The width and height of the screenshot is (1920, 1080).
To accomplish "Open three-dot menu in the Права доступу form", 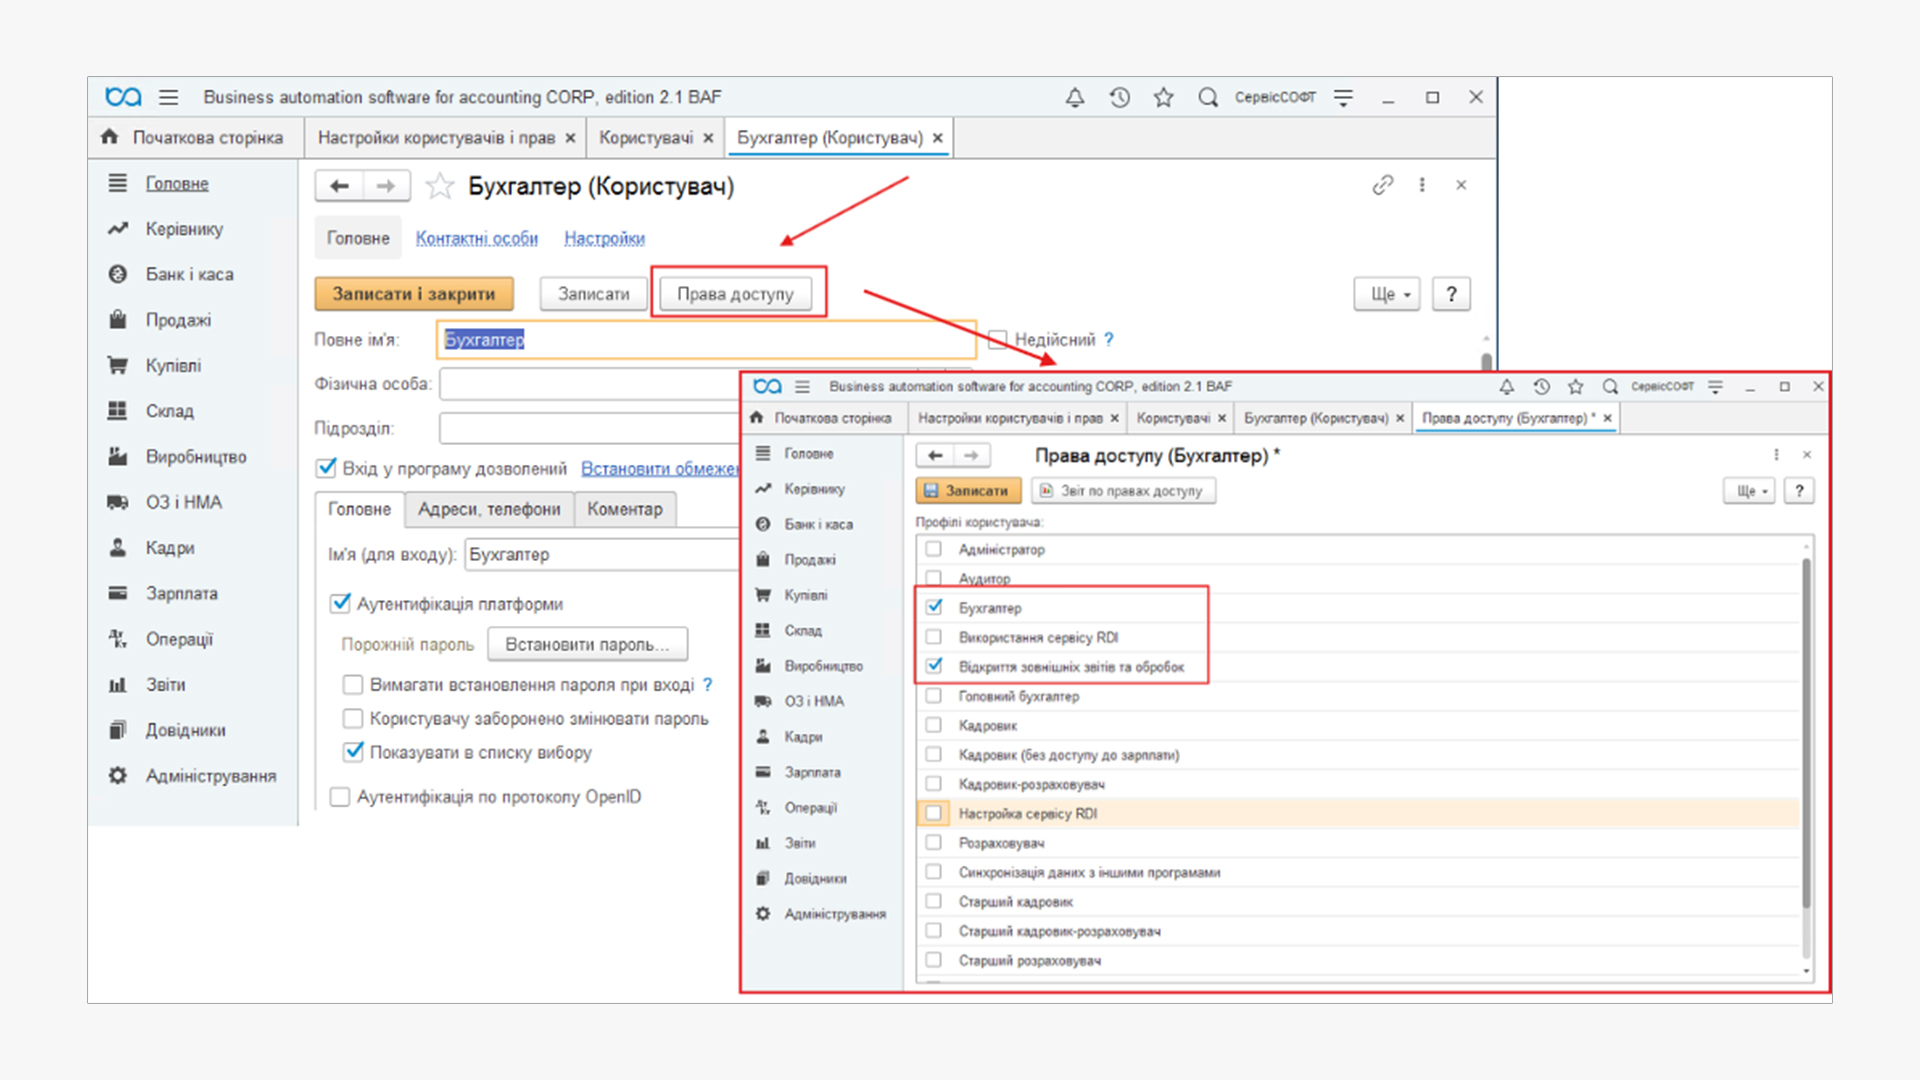I will (1776, 455).
